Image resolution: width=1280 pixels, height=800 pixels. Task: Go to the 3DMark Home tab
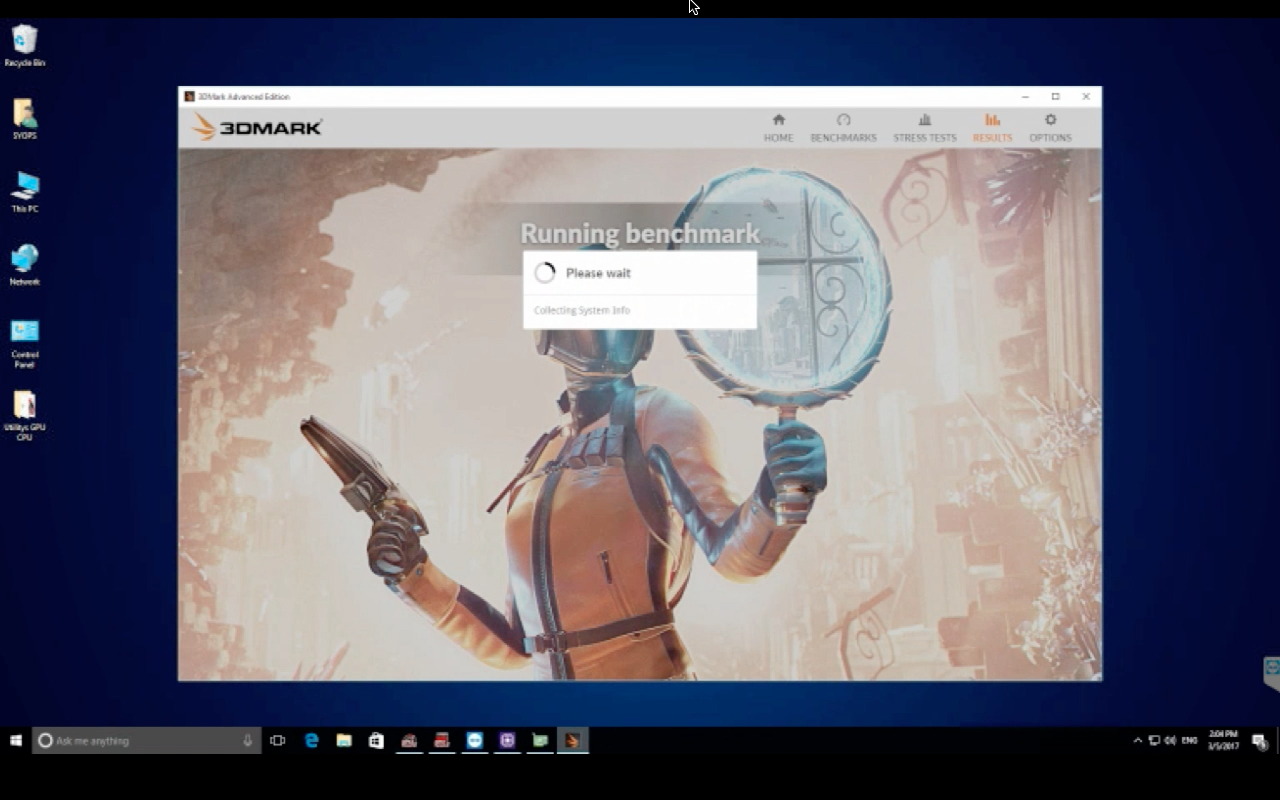[x=778, y=128]
